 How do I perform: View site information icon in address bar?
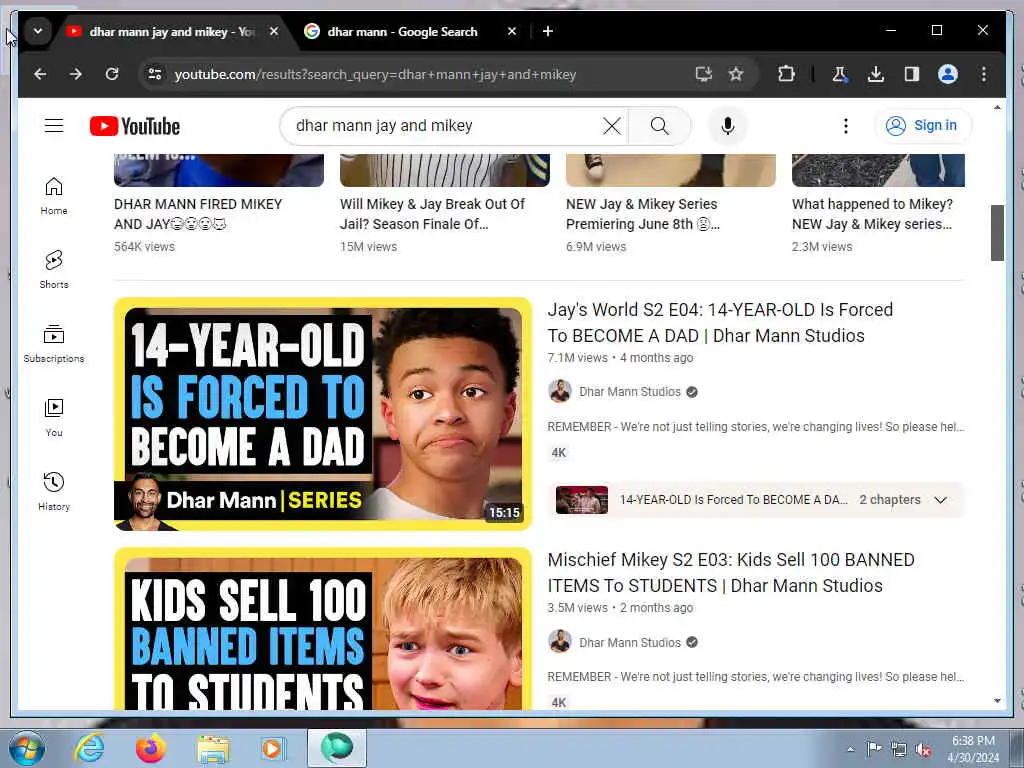pos(155,74)
